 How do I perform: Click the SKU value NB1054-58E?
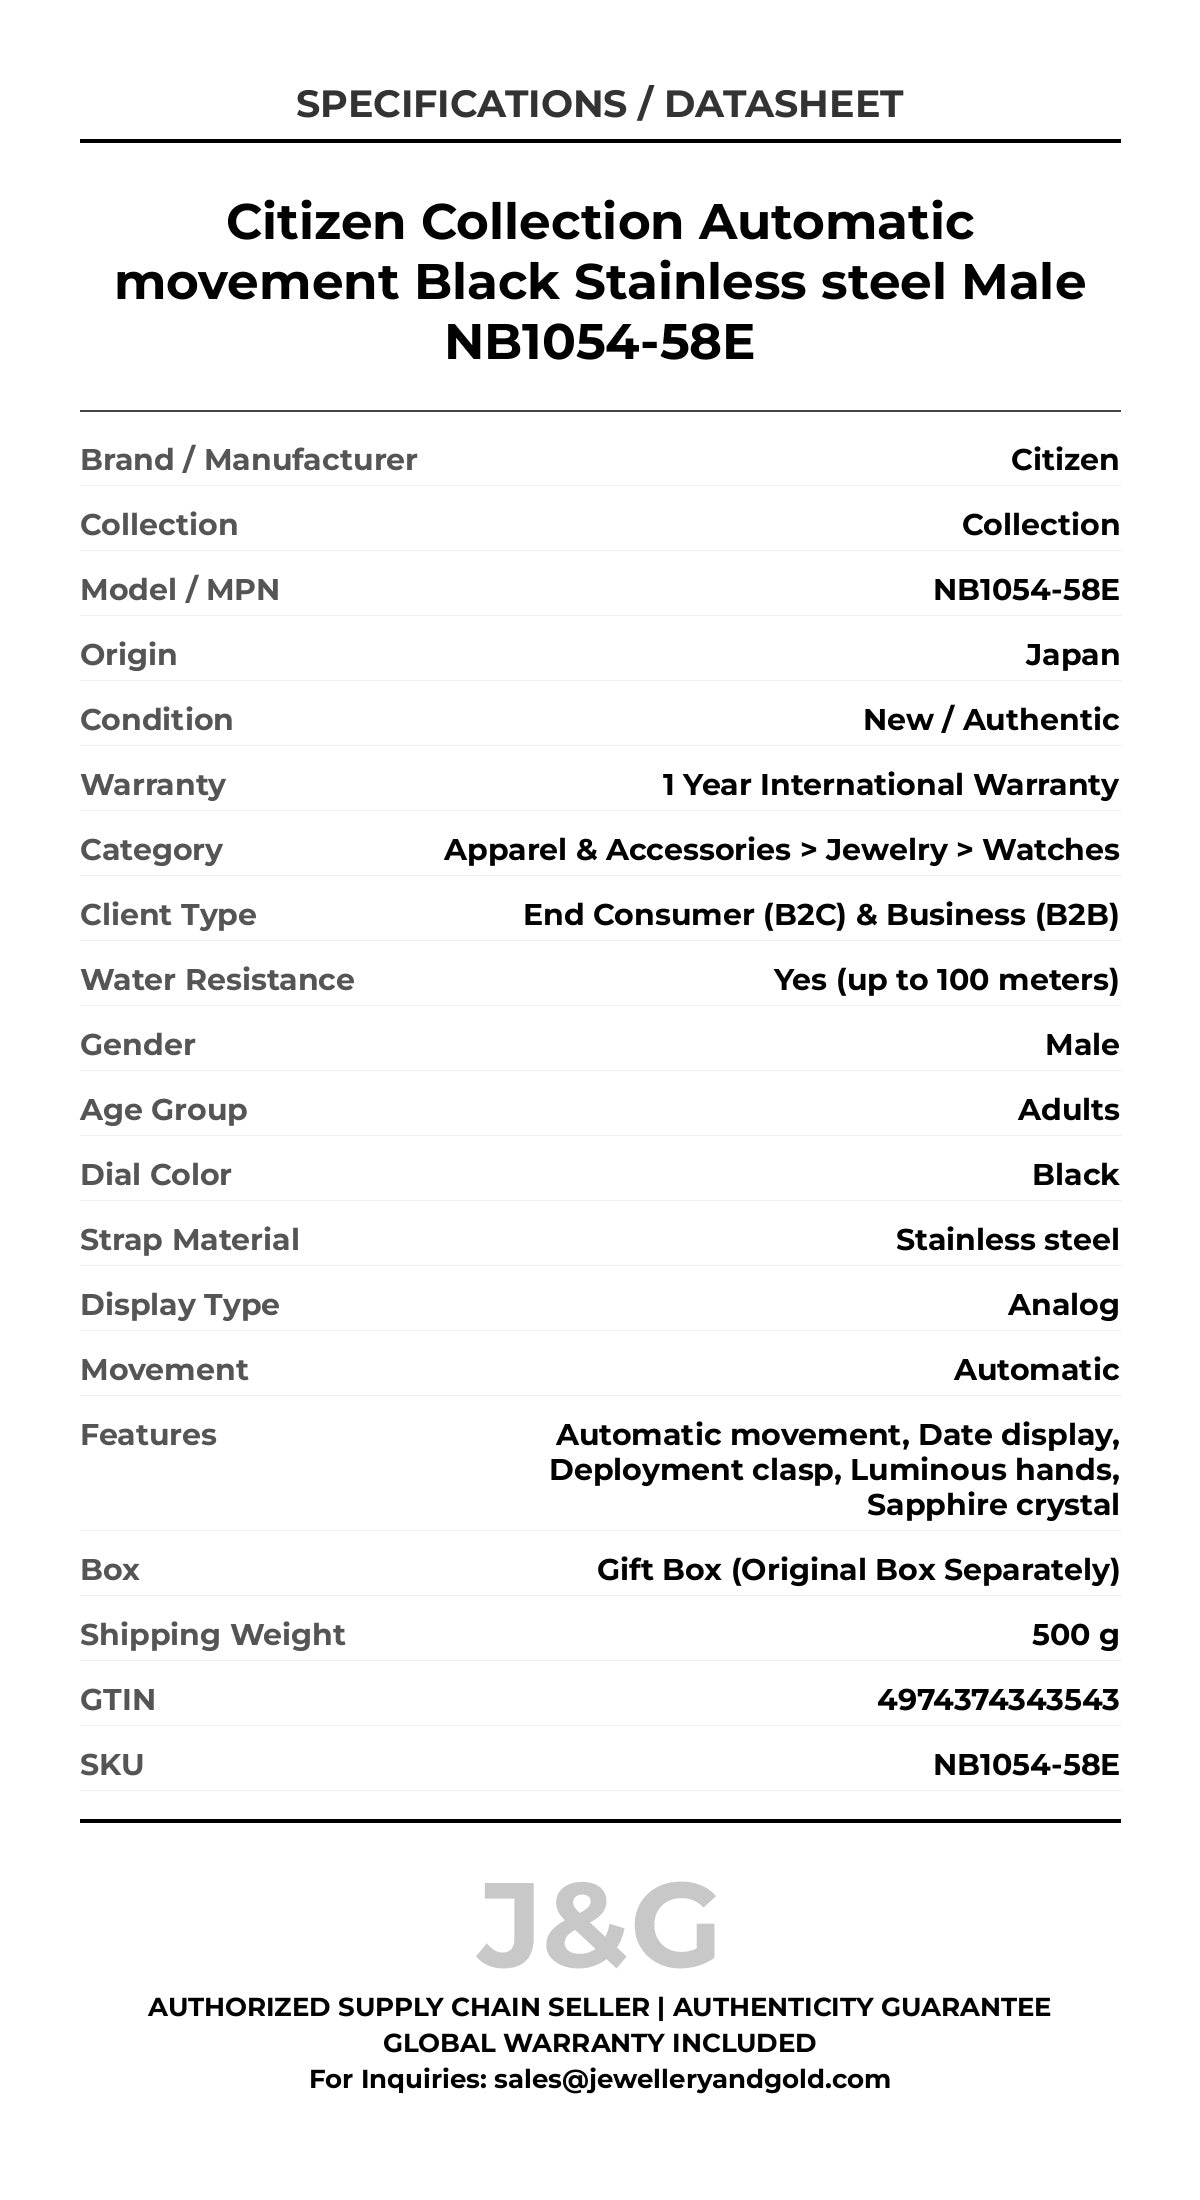tap(1026, 1765)
